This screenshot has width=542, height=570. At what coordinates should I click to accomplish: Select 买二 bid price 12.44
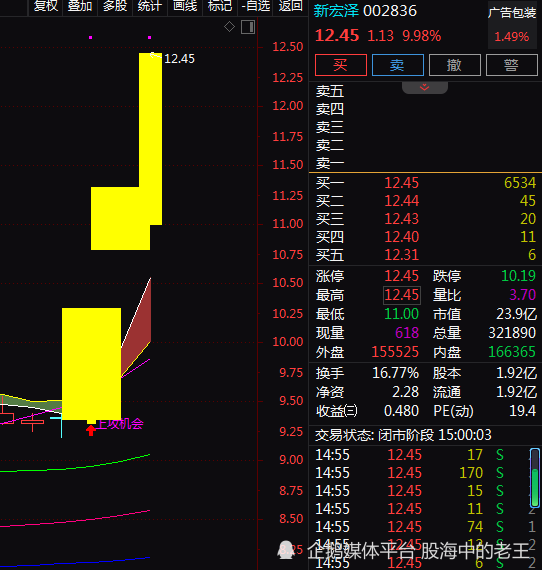(x=402, y=201)
